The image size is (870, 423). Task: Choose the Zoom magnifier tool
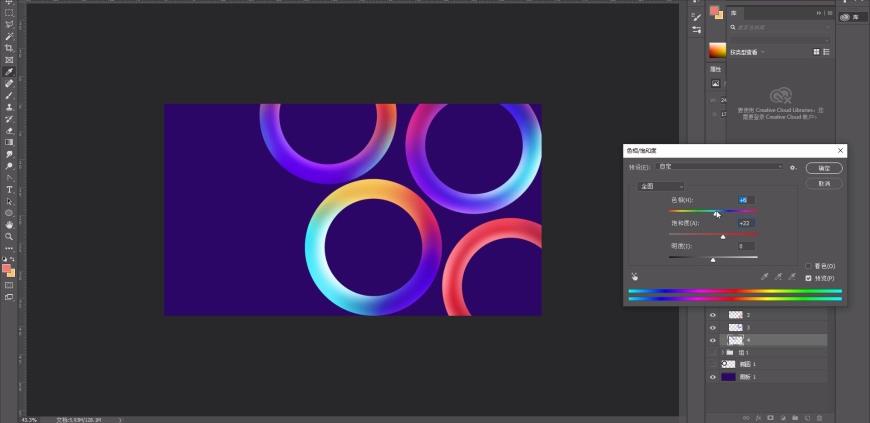click(9, 236)
